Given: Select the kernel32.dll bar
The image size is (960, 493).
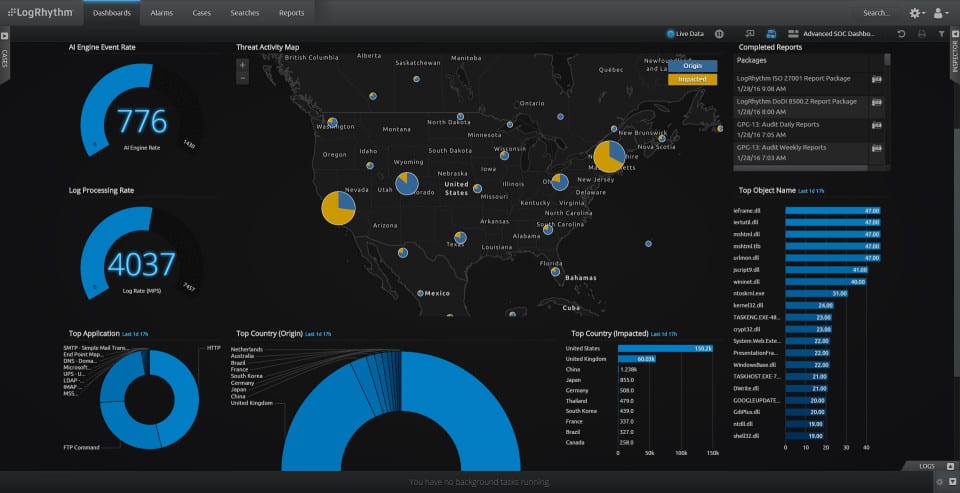Looking at the screenshot, I should (x=810, y=305).
